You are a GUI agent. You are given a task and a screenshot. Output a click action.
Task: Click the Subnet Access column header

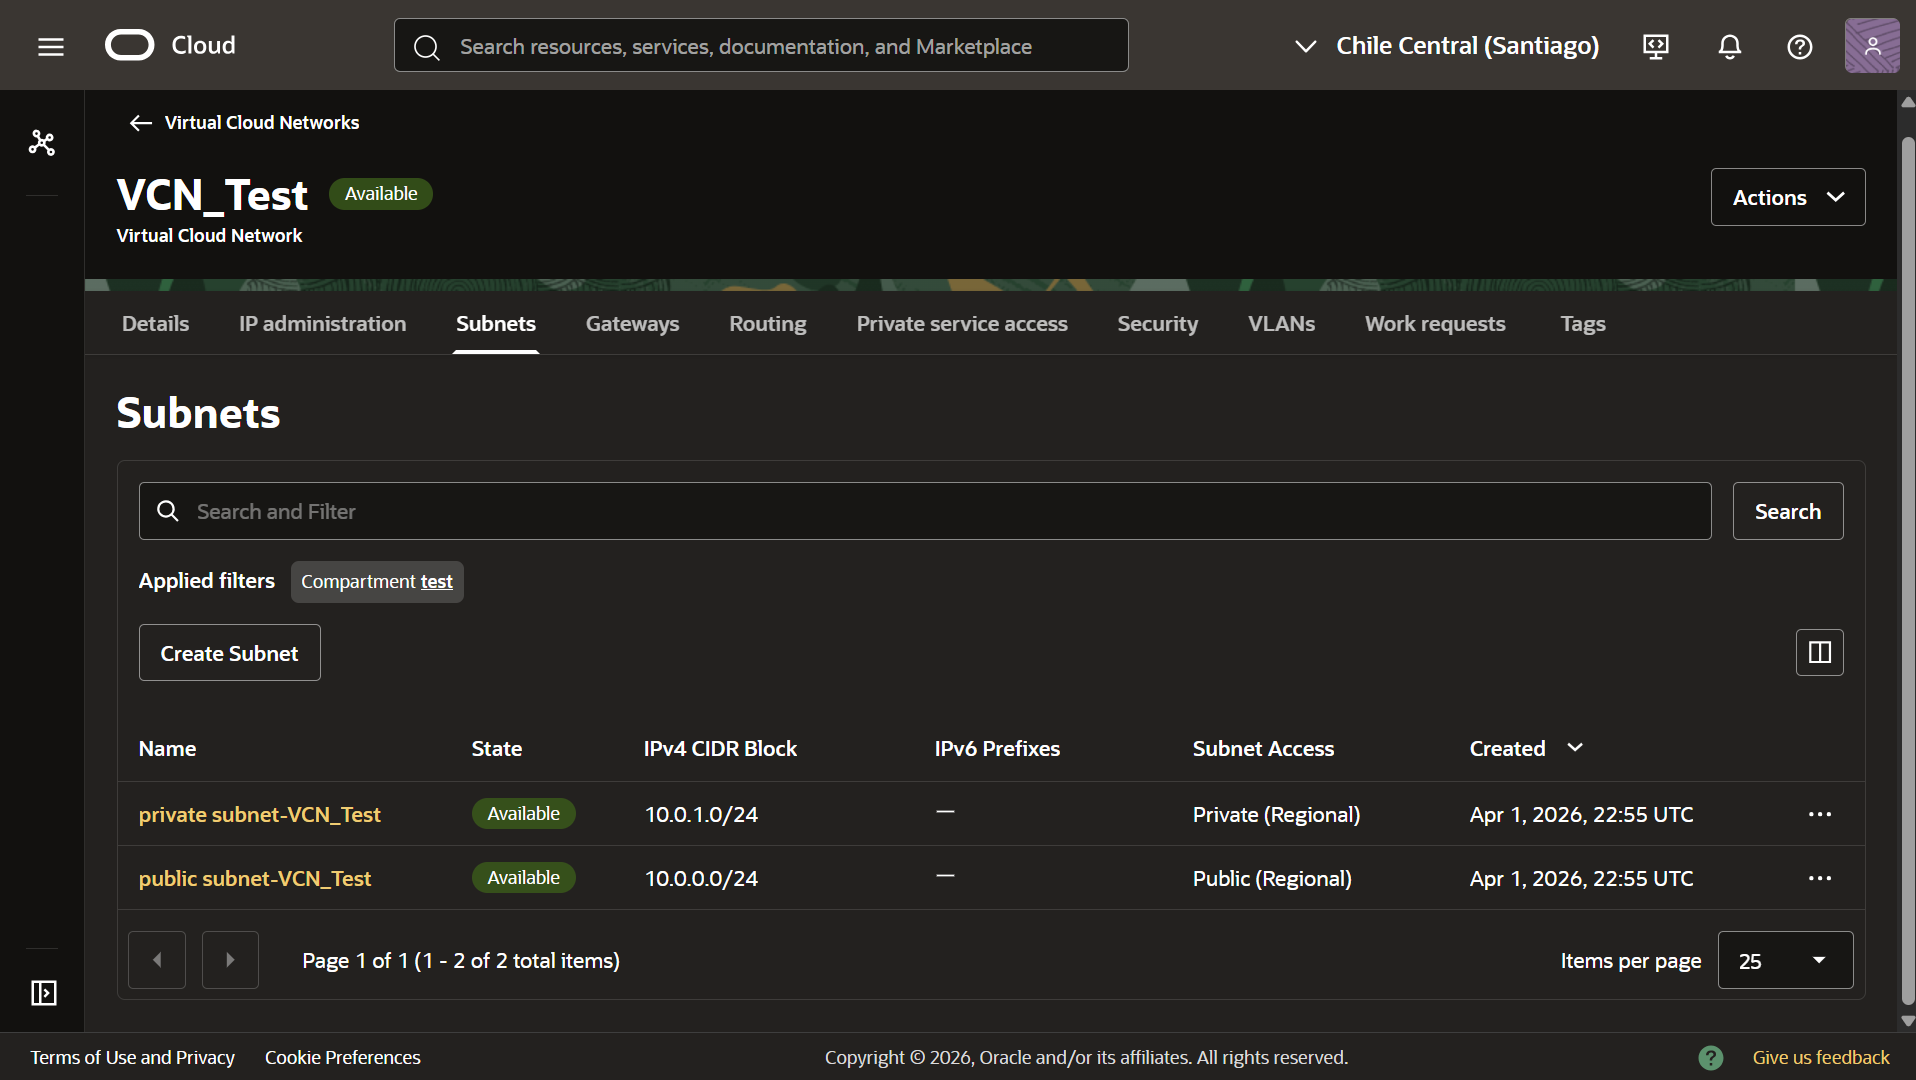(1263, 748)
